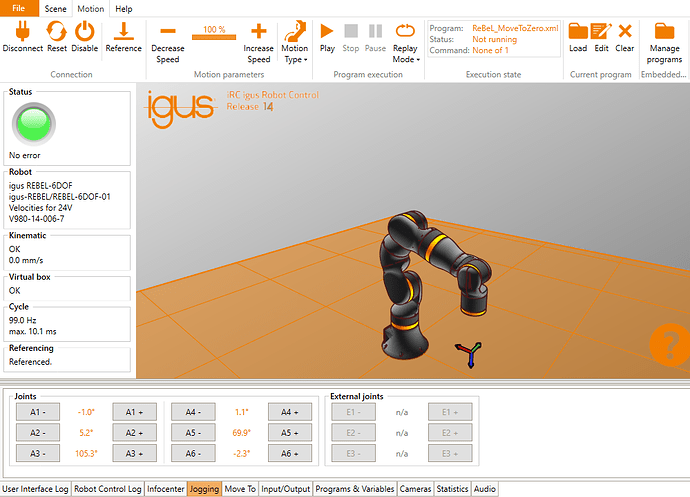The image size is (690, 497).
Task: Click the E2 + external joint button
Action: [450, 433]
